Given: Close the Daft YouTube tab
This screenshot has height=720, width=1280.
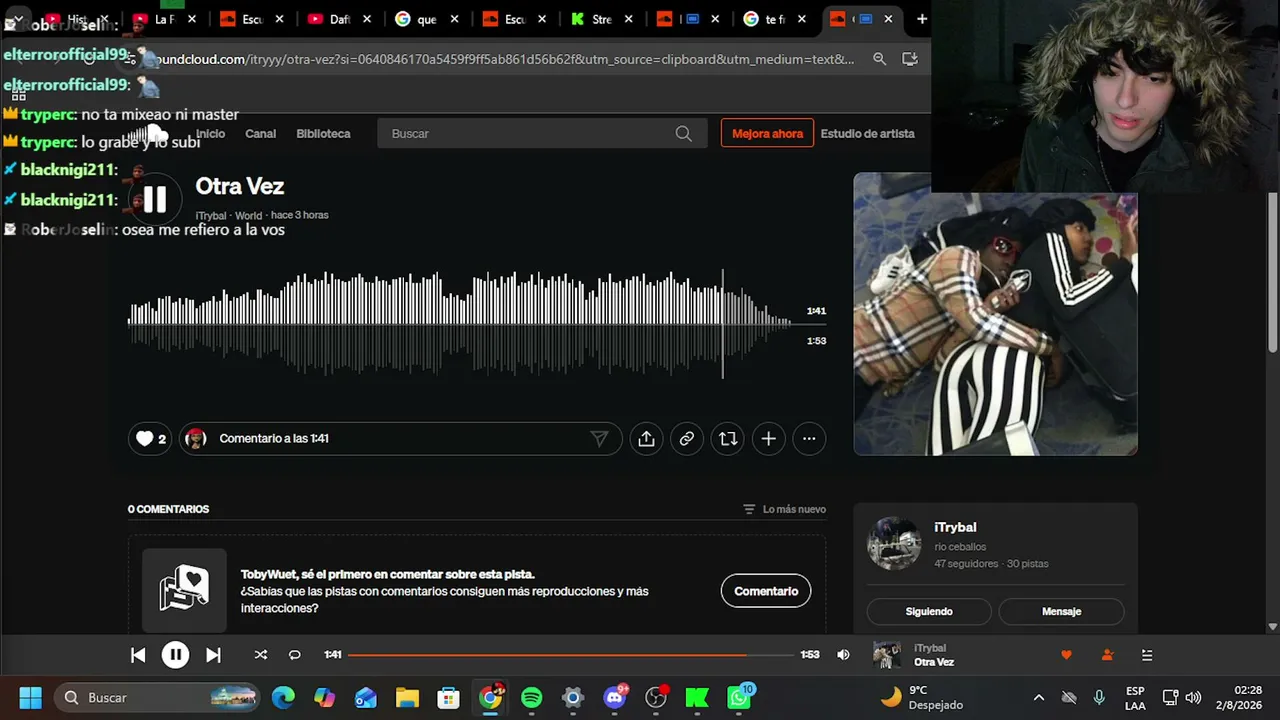Looking at the screenshot, I should pyautogui.click(x=367, y=19).
